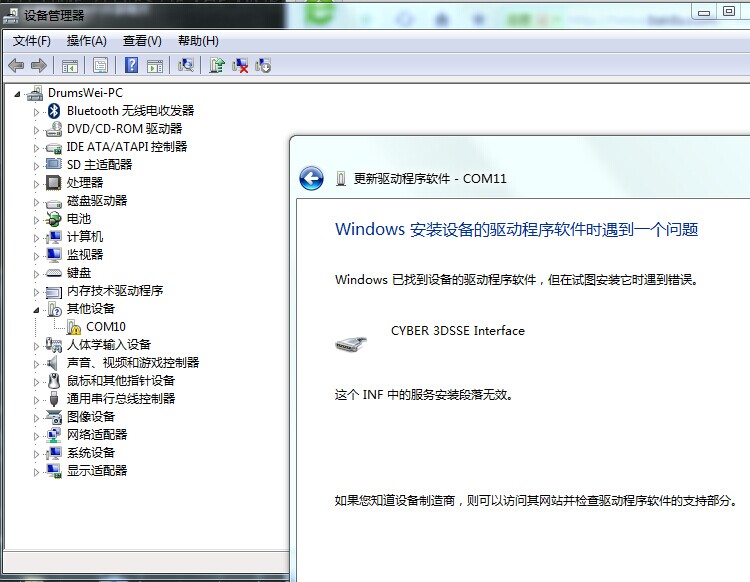Expand the 磁盘驱动器 node
Image resolution: width=750 pixels, height=582 pixels.
coord(36,202)
